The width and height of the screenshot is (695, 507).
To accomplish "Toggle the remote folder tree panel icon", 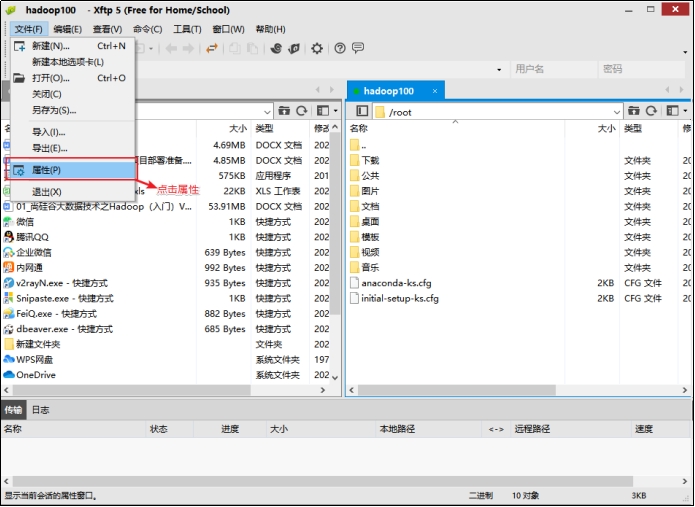I will 362,110.
